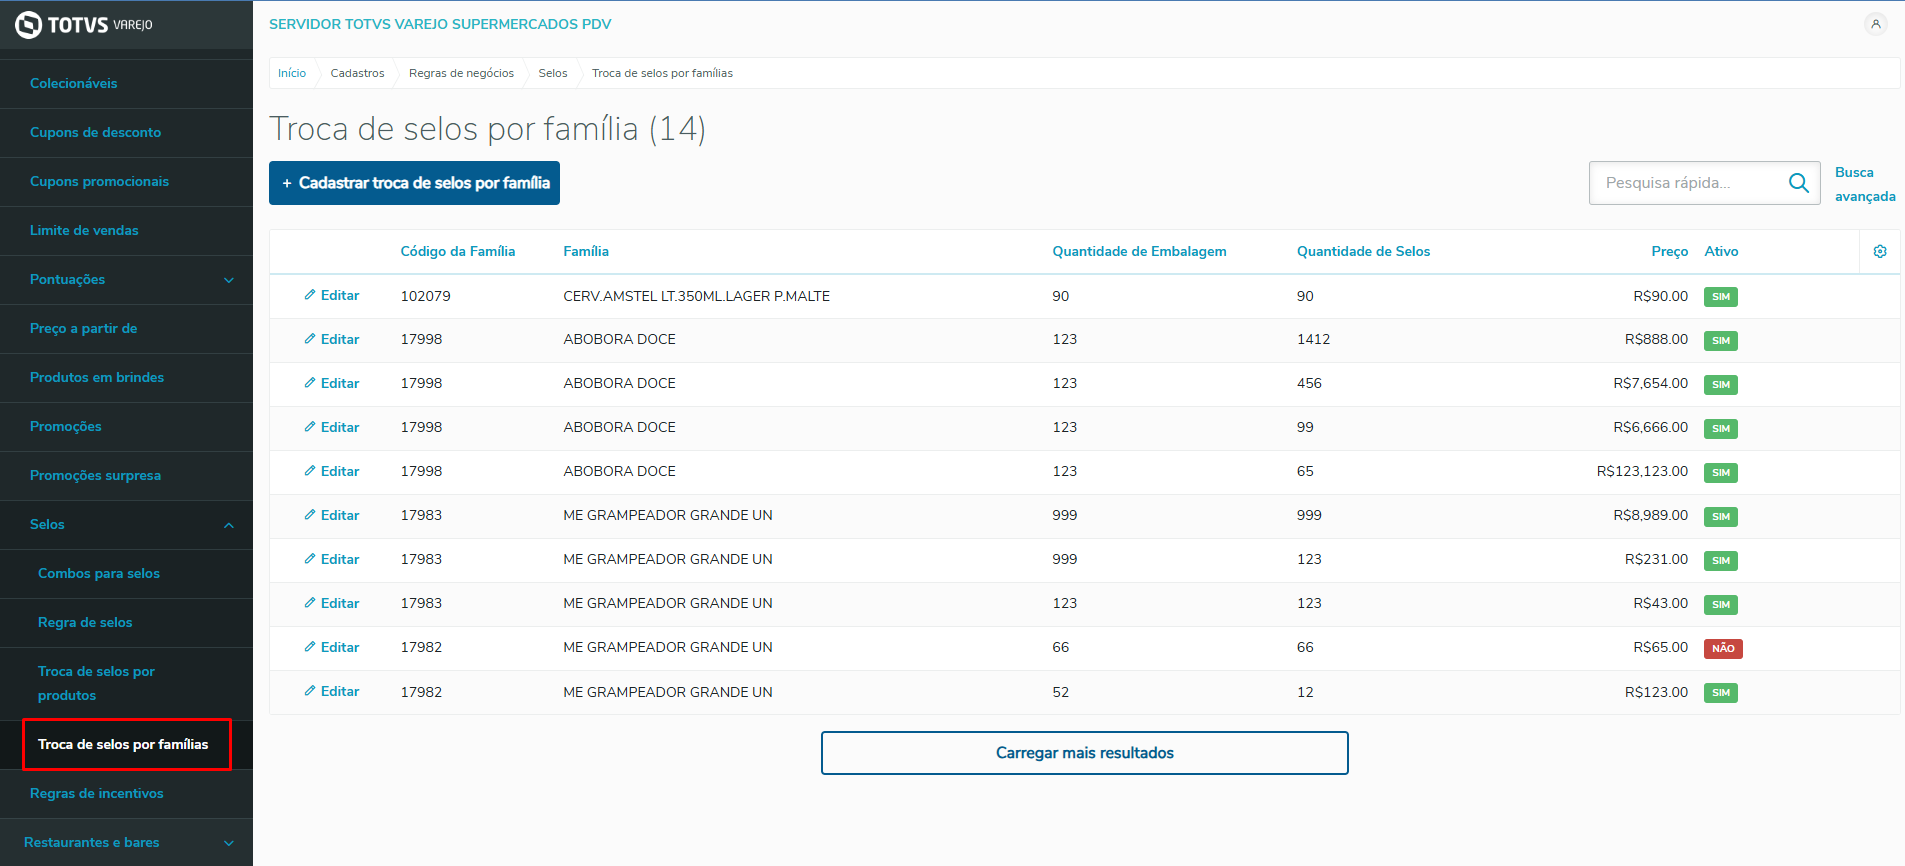Click the magnifier search icon
This screenshot has height=866, width=1905.
tap(1798, 183)
